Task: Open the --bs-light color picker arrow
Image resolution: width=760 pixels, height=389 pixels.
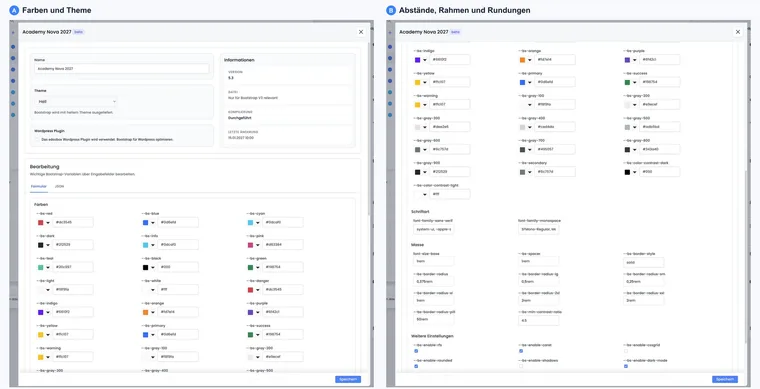Action: 48,290
